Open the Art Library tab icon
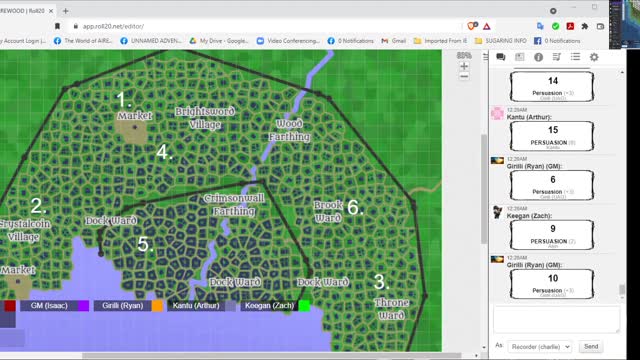The height and width of the screenshot is (360, 640). tap(520, 57)
